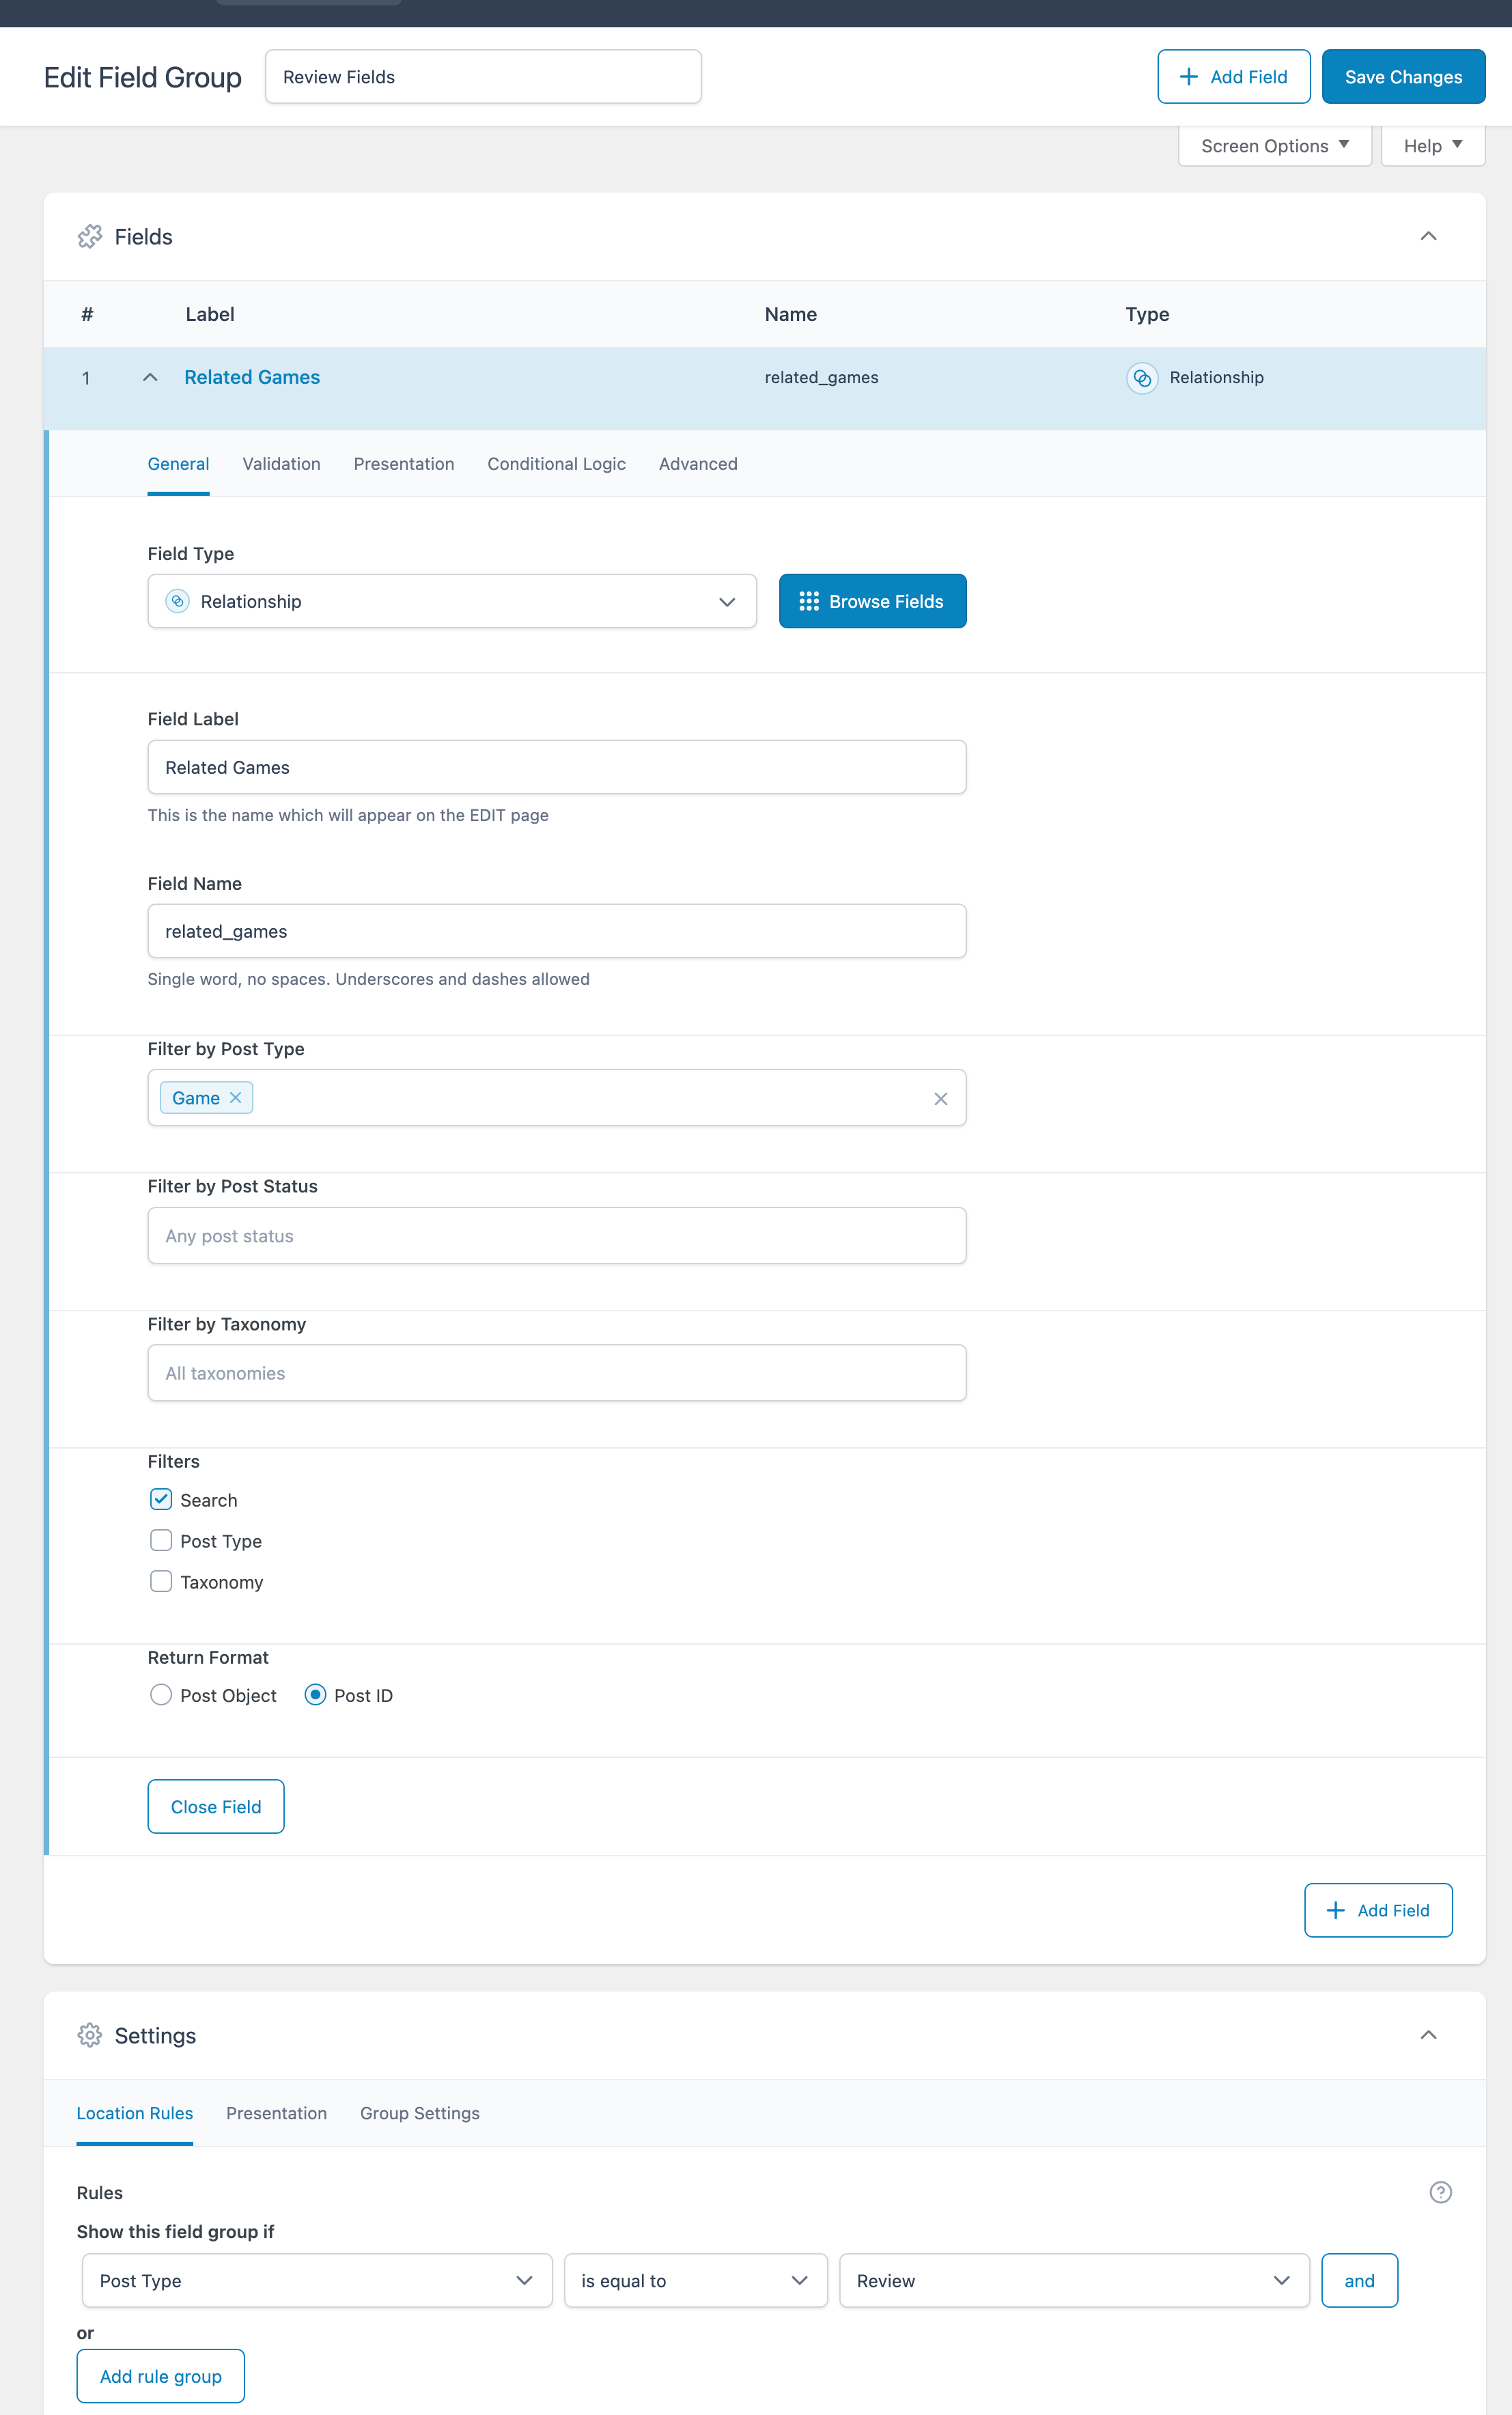Open the Review value dropdown
The height and width of the screenshot is (2415, 1512).
(x=1074, y=2280)
